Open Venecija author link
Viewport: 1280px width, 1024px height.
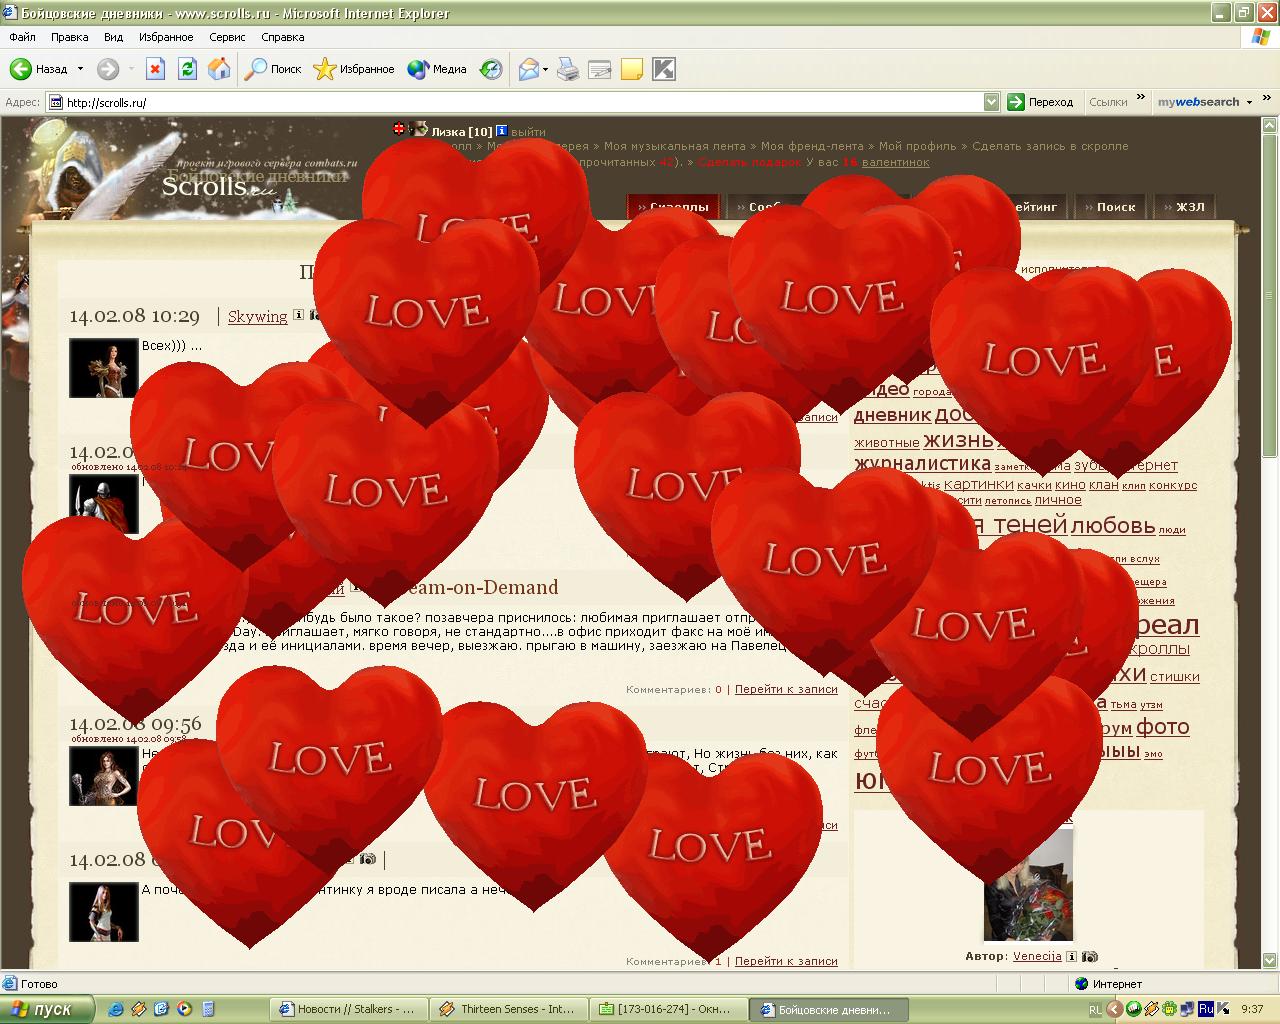point(1037,956)
